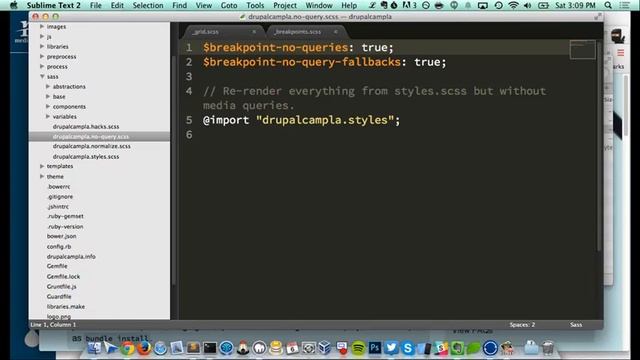Open the Apple menu

point(13,5)
